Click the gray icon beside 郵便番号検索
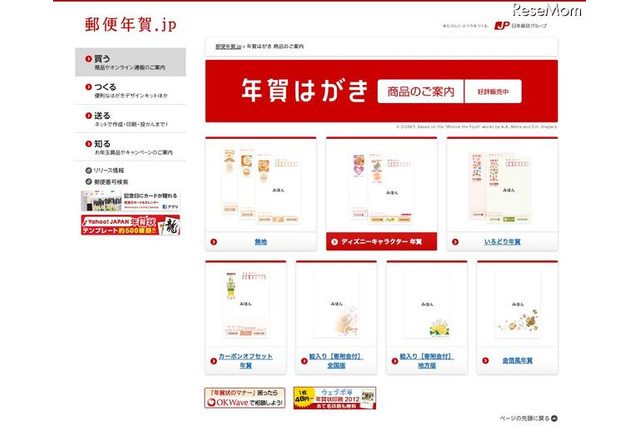This screenshot has height=426, width=640. pyautogui.click(x=88, y=182)
